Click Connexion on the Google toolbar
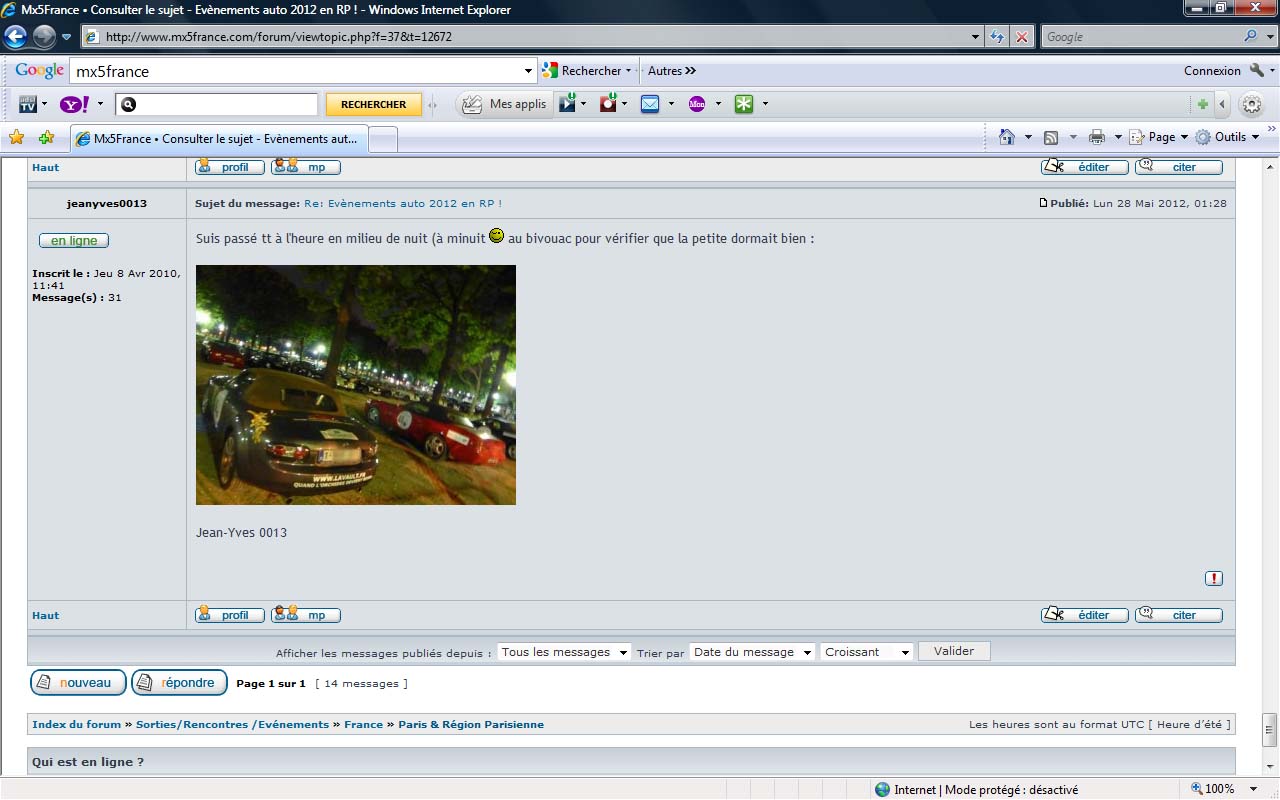This screenshot has height=800, width=1280. point(1212,71)
